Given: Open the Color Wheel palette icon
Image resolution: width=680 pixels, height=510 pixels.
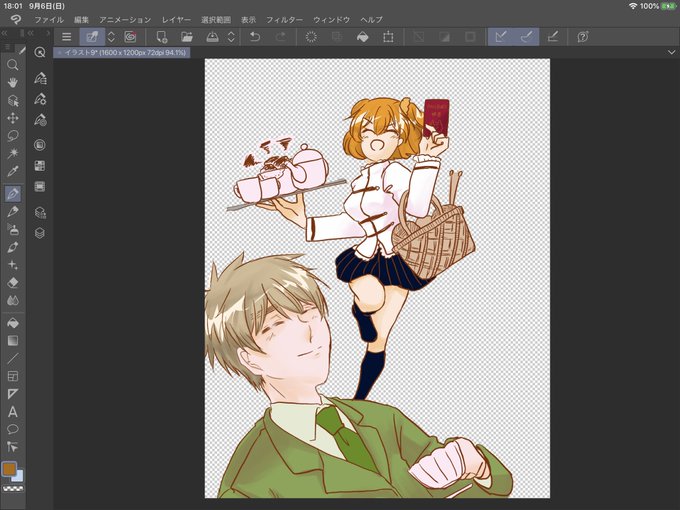Looking at the screenshot, I should (39, 145).
